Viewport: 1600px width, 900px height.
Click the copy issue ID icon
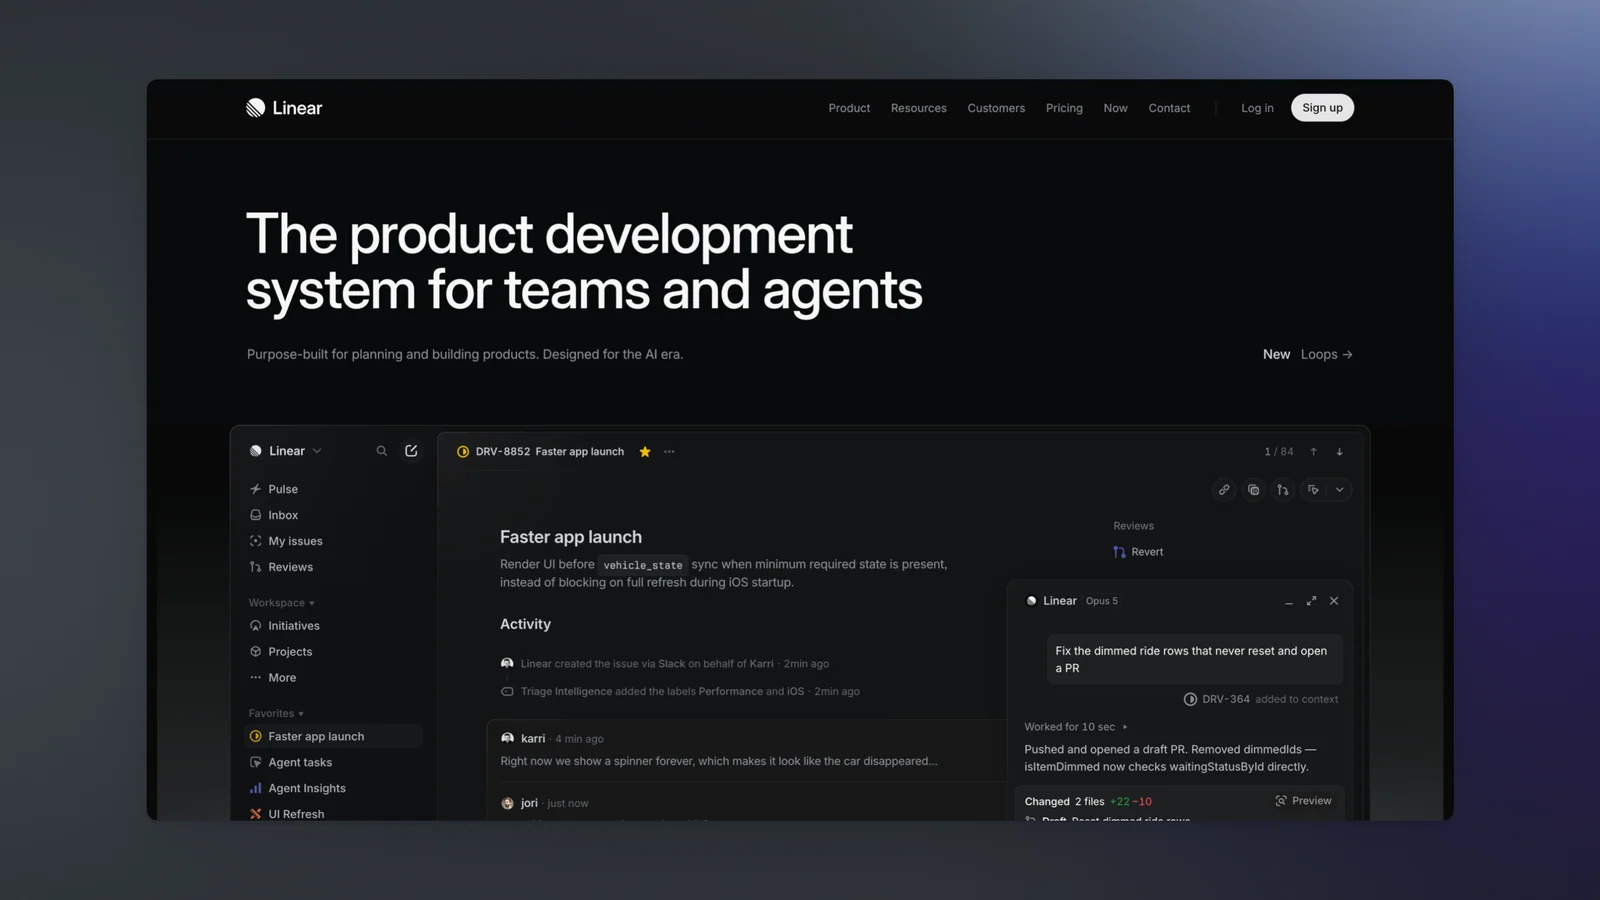coord(1253,490)
